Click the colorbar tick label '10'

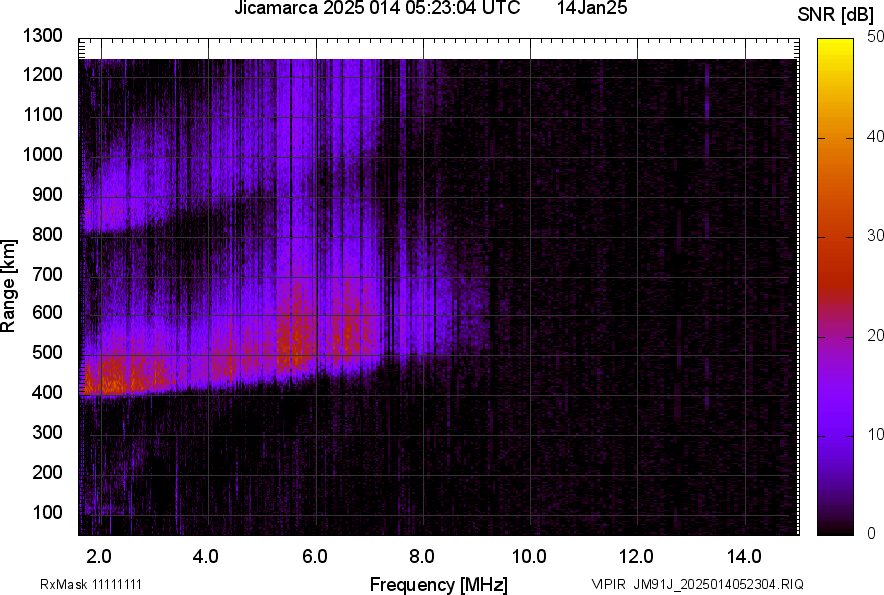pyautogui.click(x=876, y=435)
